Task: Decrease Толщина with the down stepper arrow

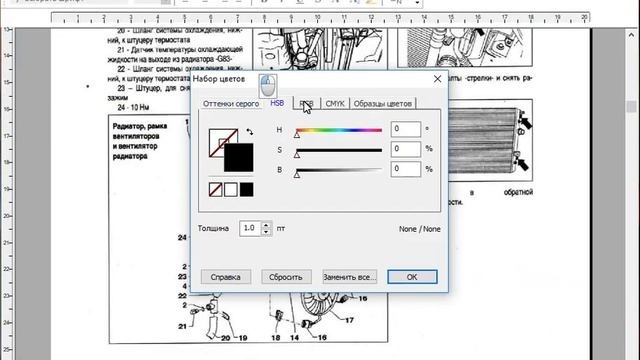Action: point(266,232)
